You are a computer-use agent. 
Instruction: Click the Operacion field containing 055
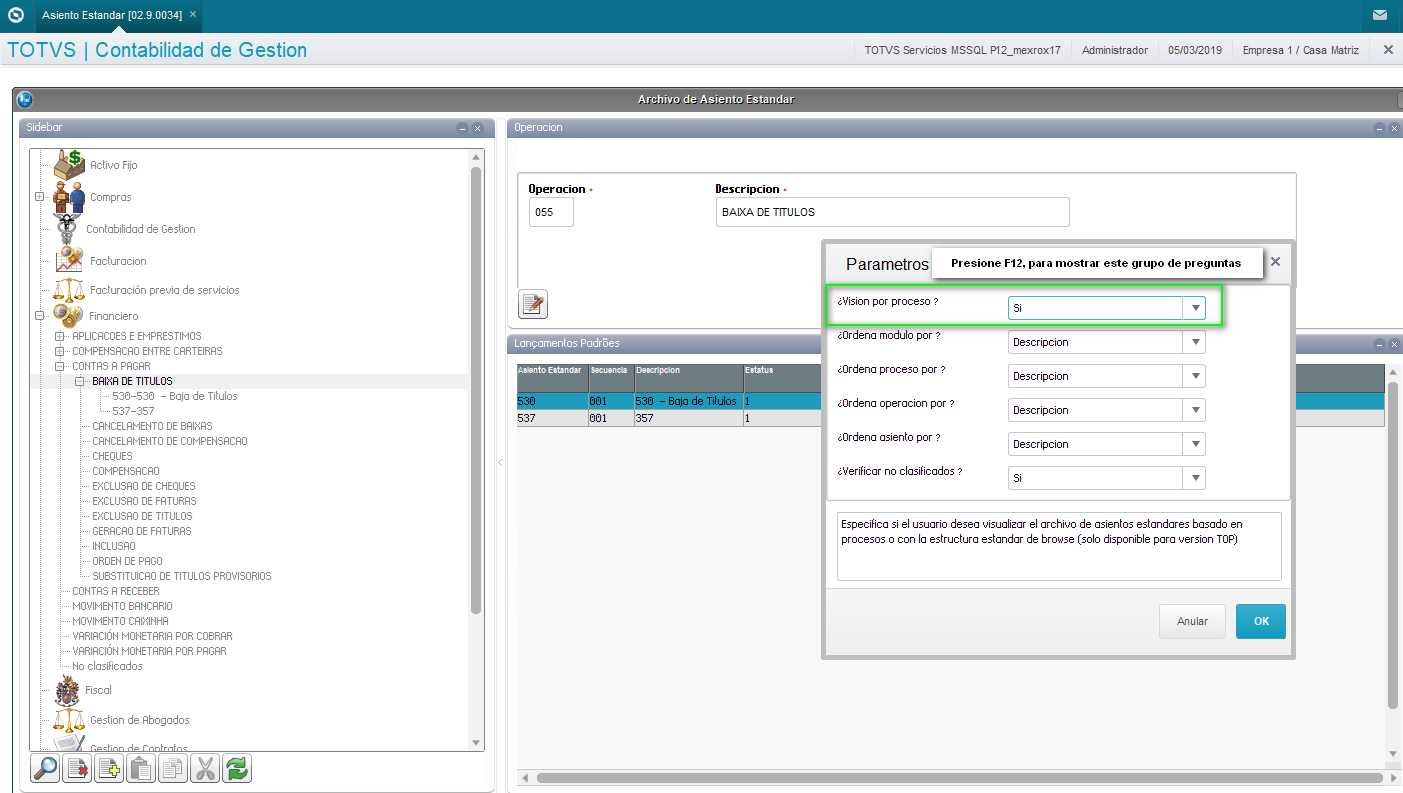[551, 212]
